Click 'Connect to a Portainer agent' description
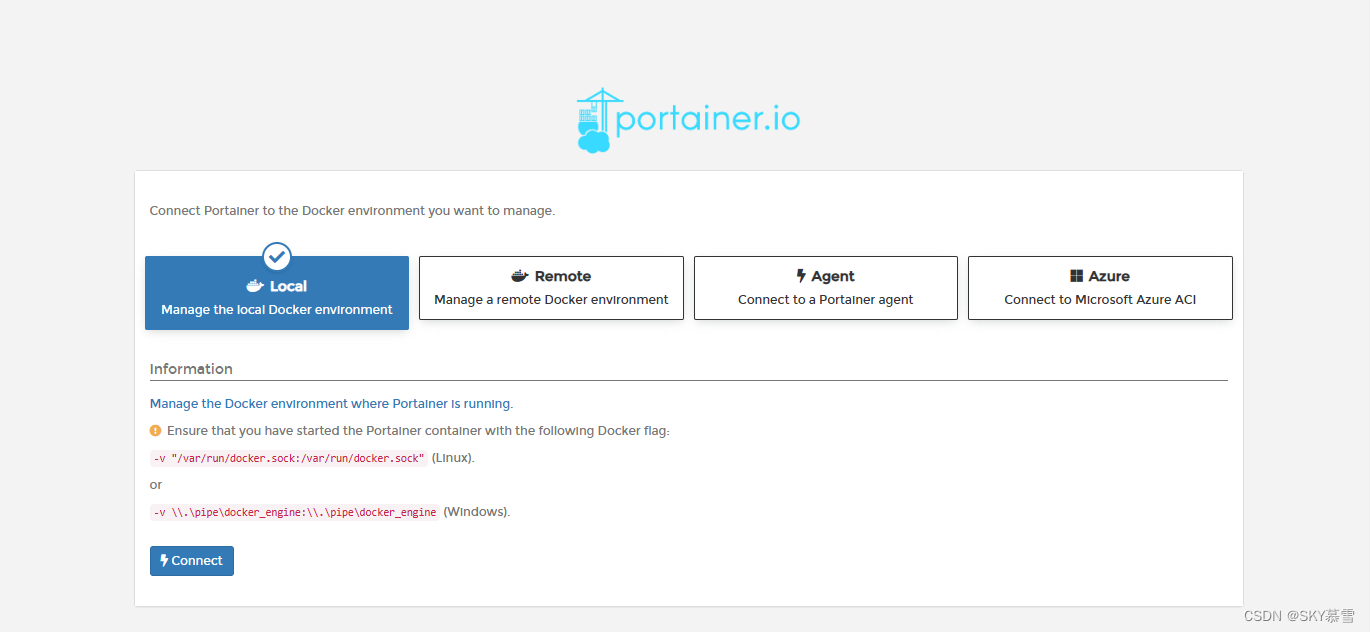Viewport: 1370px width, 632px height. 826,300
